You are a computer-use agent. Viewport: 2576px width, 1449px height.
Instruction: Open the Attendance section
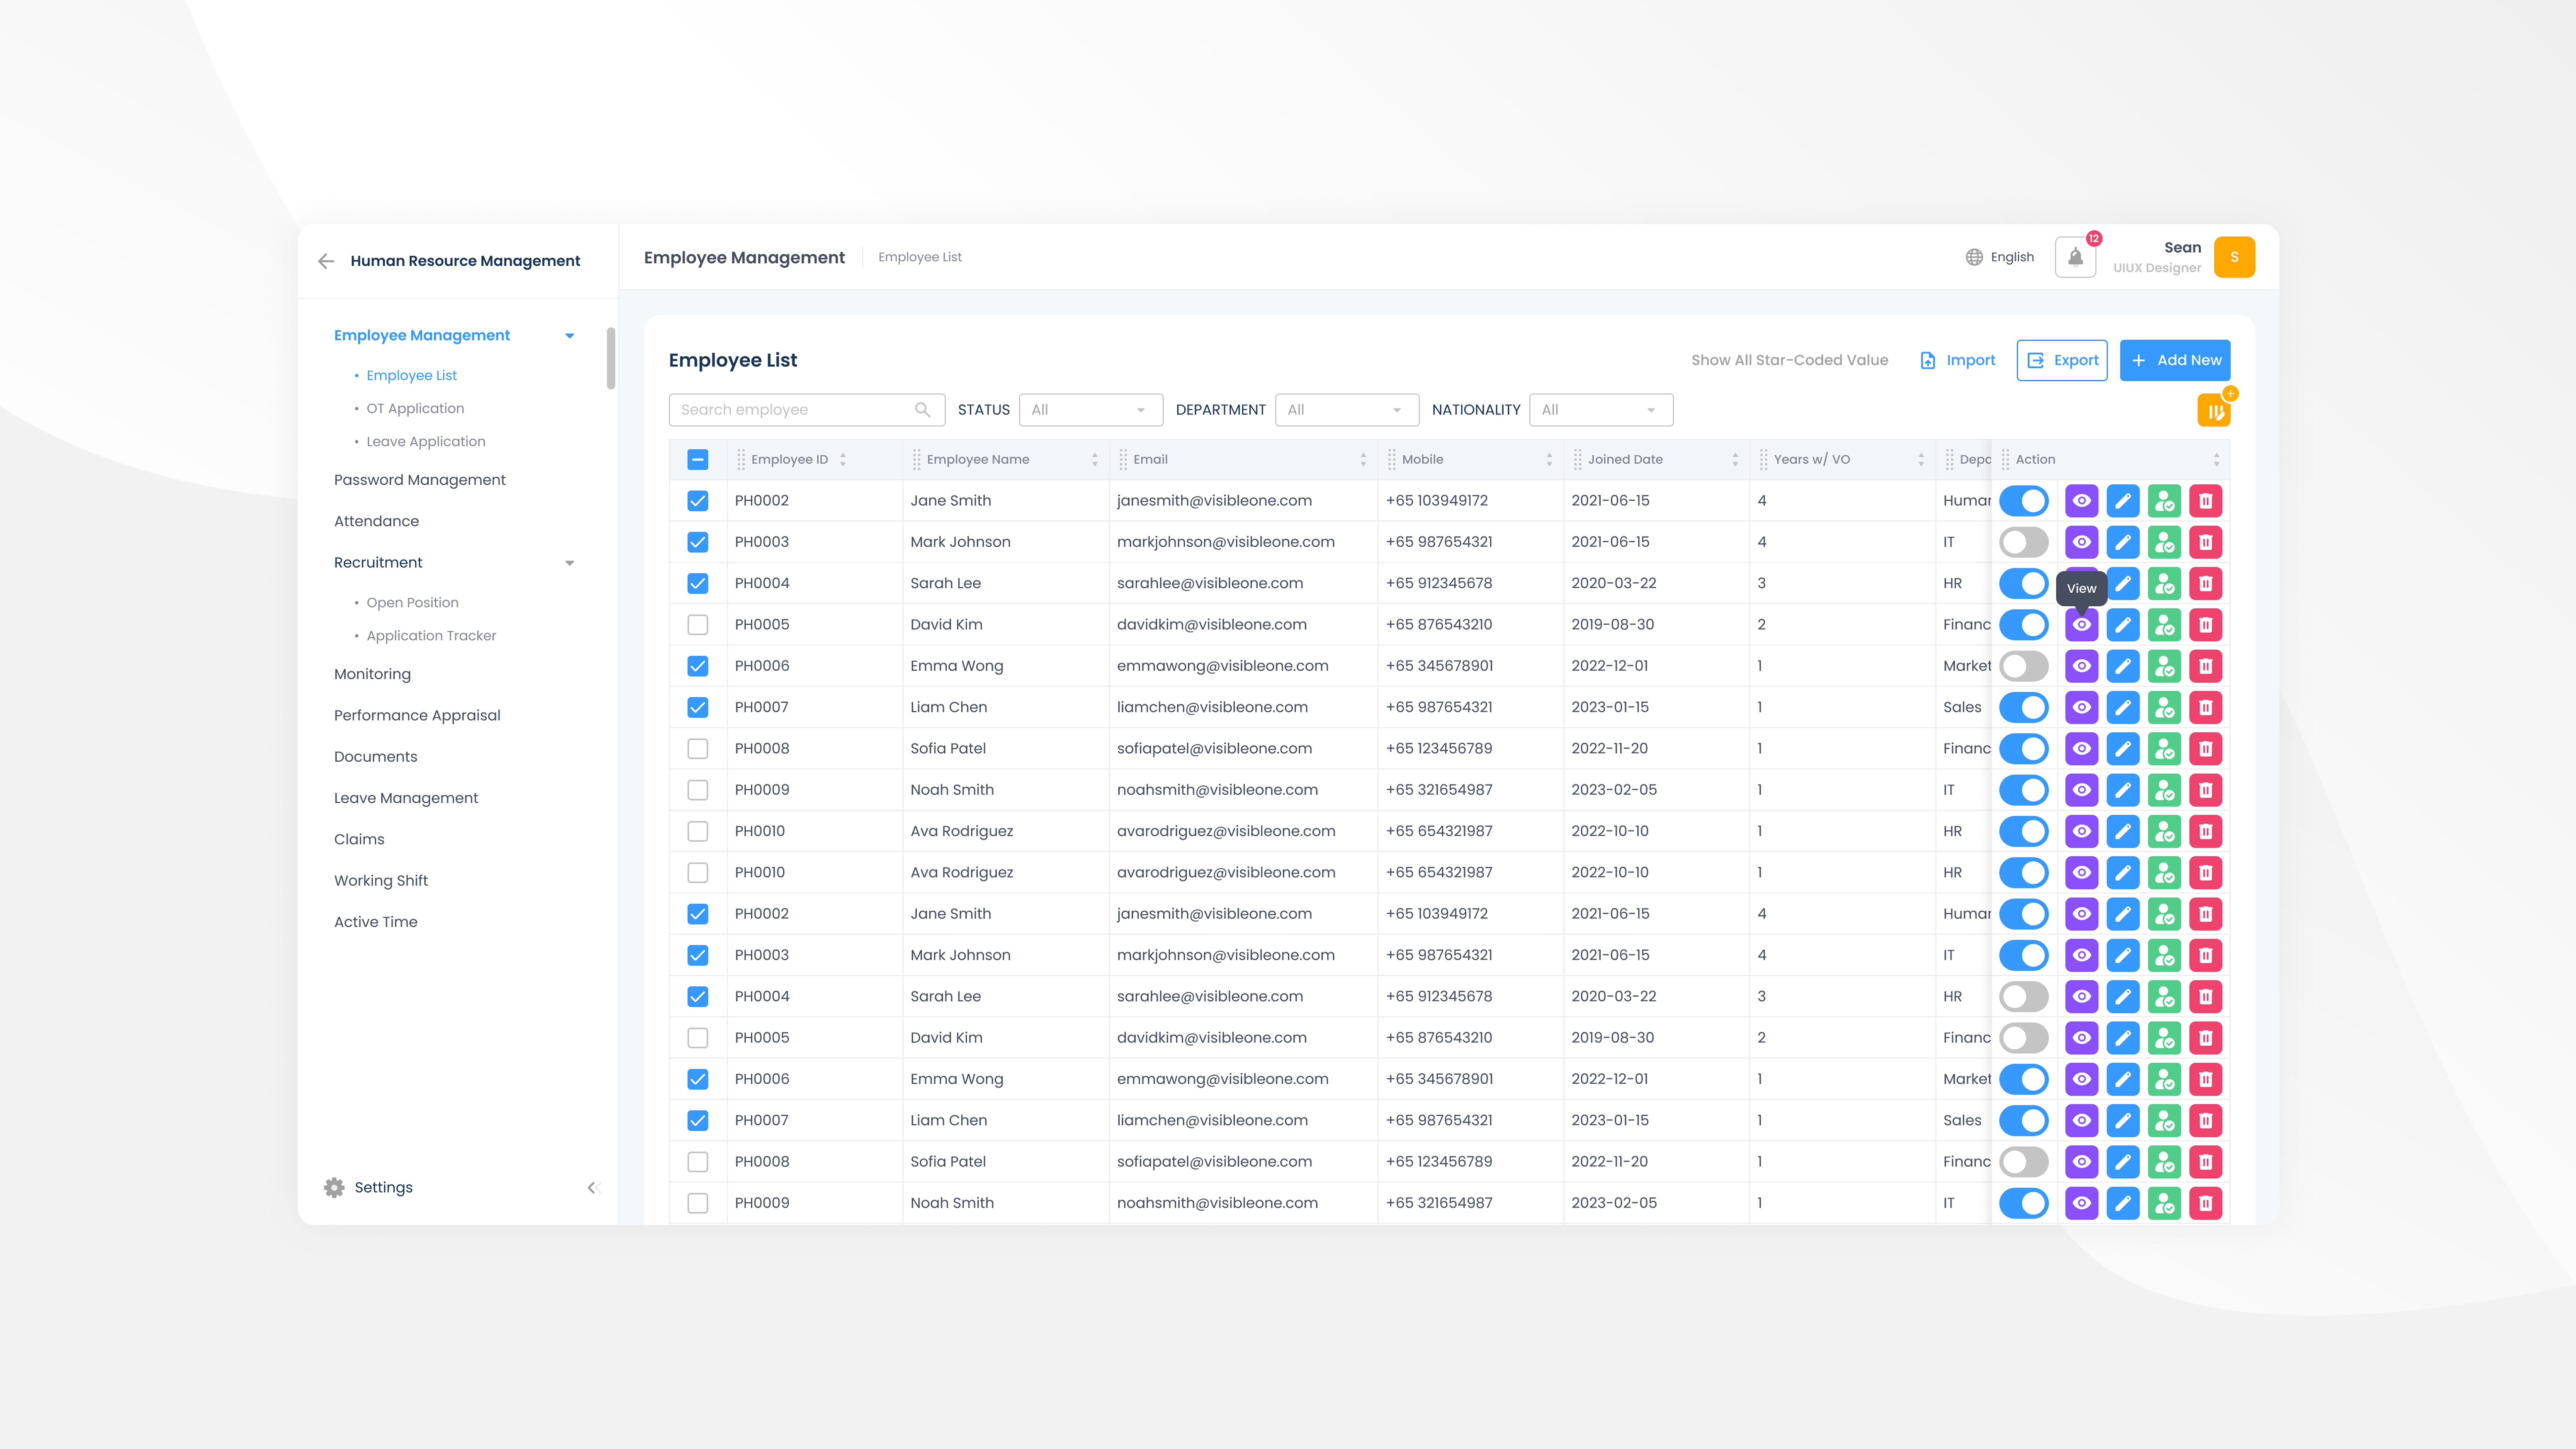tap(376, 521)
